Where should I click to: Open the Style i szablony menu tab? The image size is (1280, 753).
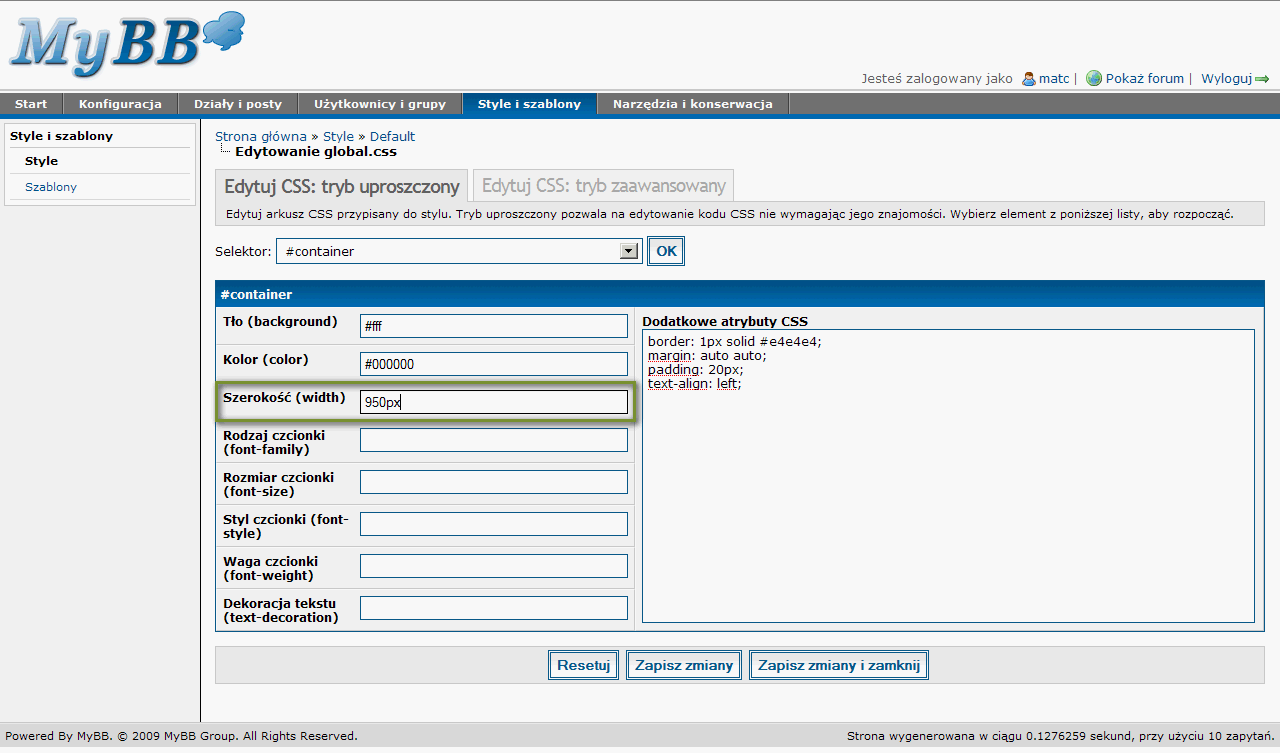[529, 104]
